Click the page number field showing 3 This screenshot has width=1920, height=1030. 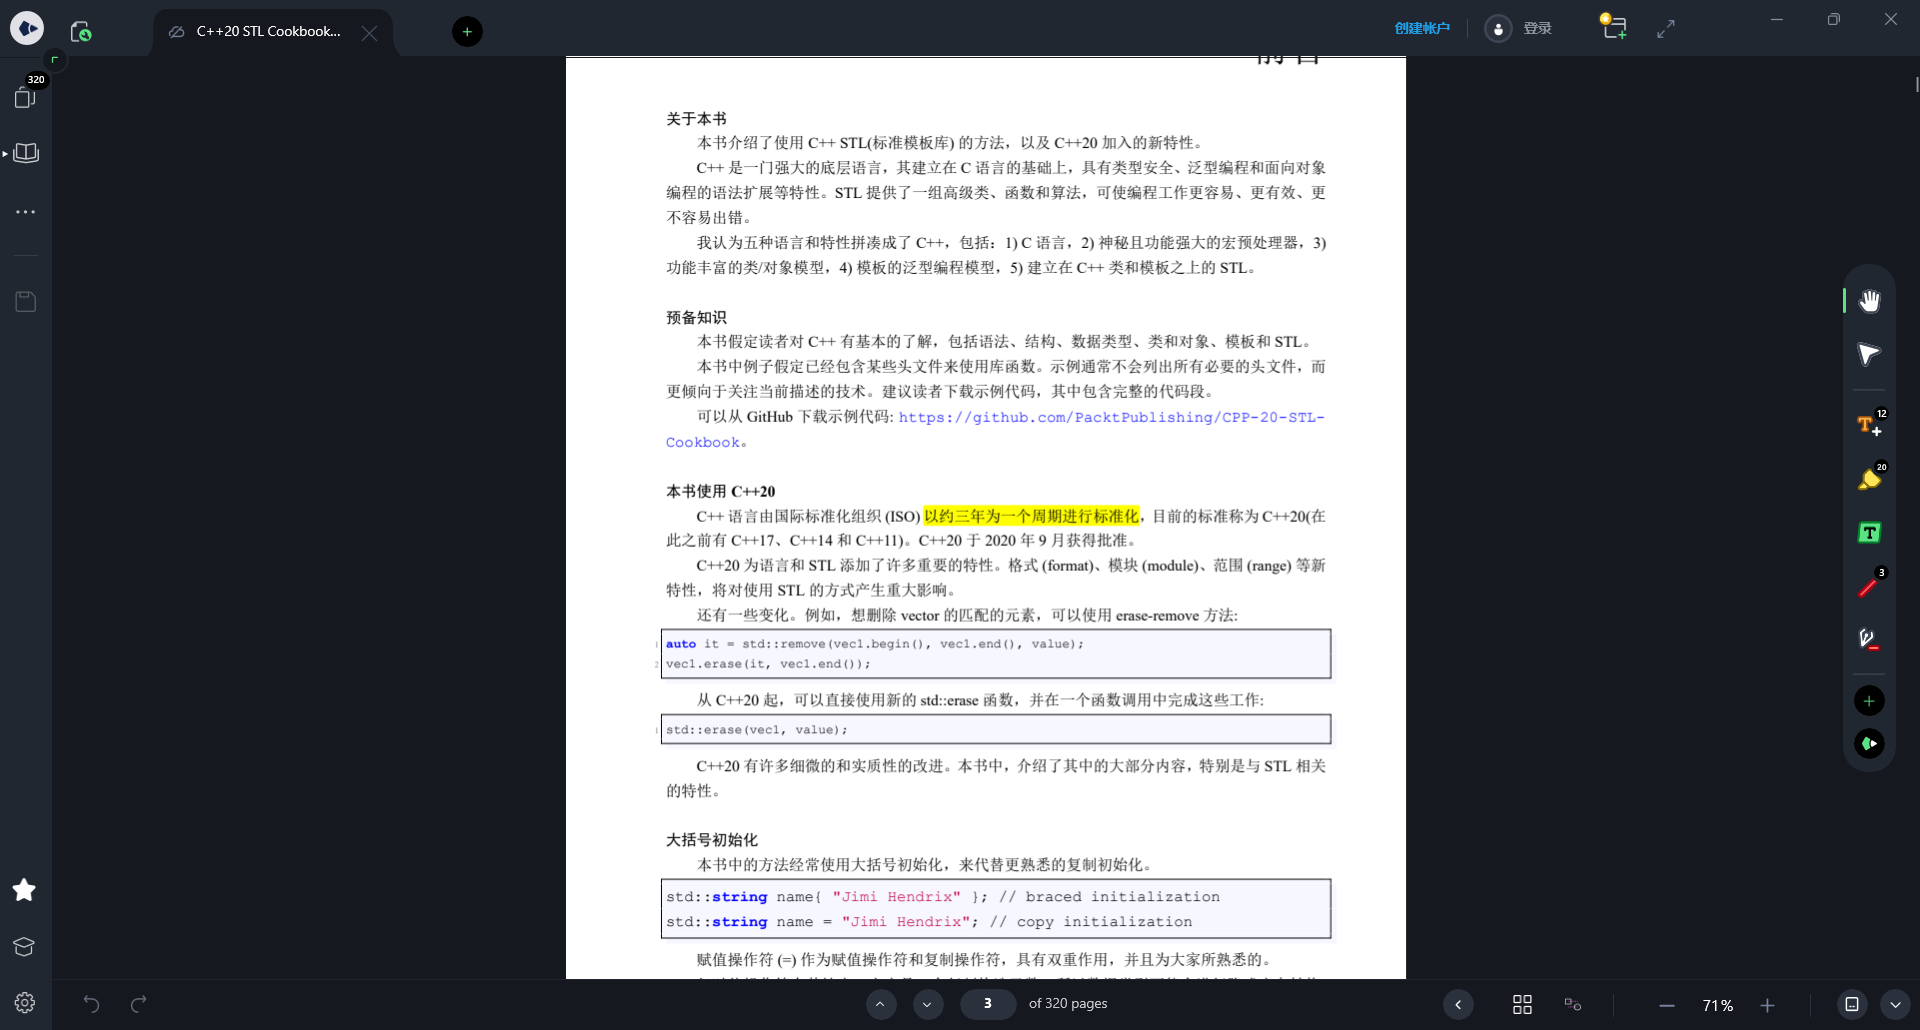[988, 1004]
